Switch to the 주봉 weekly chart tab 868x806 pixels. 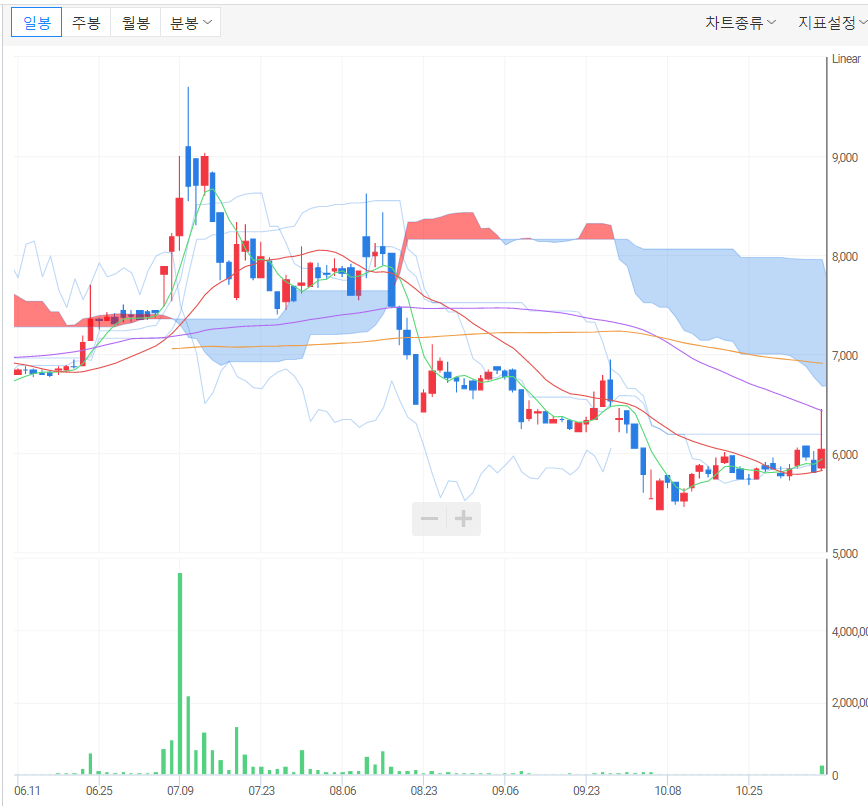click(86, 22)
